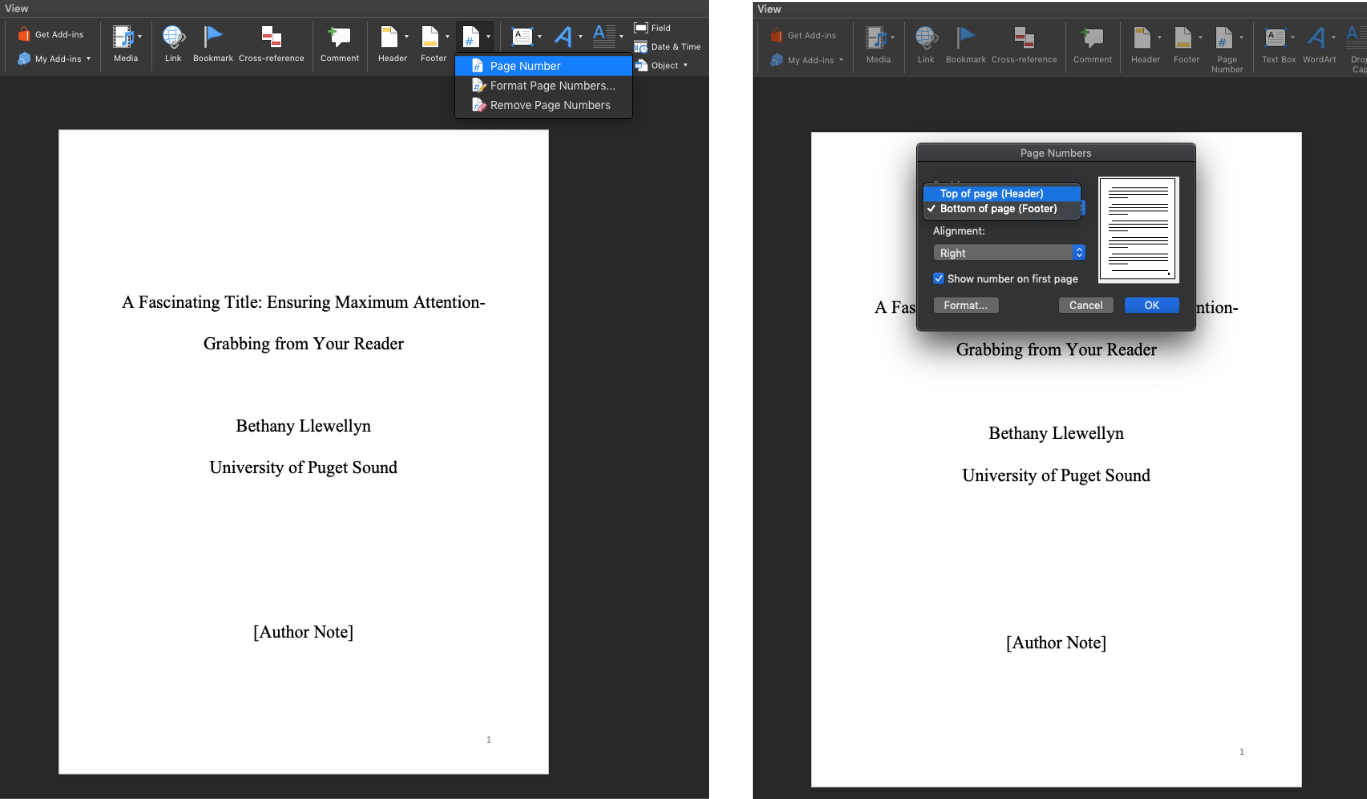Click WordArt letter A icon in left screenshot
Viewport: 1367px width, 799px height.
coord(564,37)
